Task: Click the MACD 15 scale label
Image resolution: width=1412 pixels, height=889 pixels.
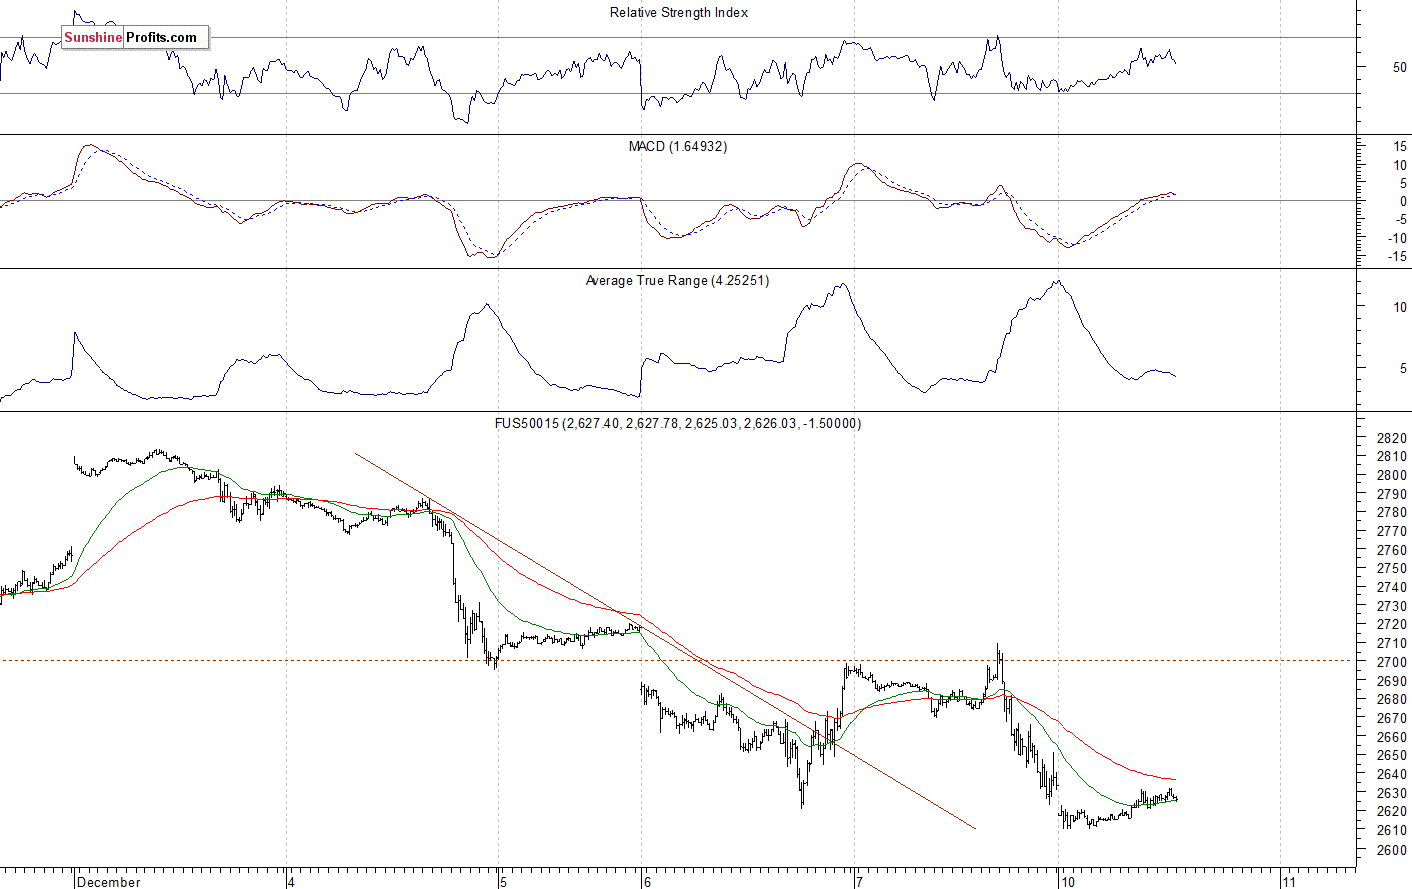Action: 1400,147
